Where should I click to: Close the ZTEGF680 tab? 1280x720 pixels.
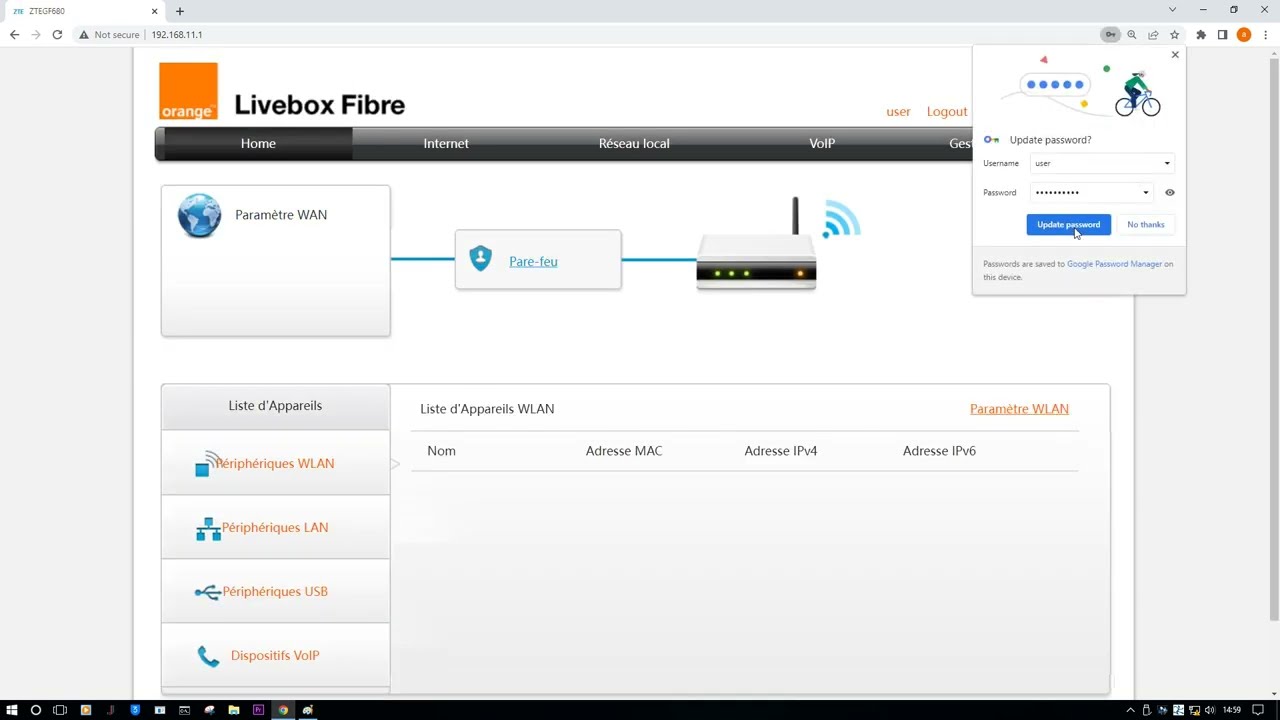(155, 11)
